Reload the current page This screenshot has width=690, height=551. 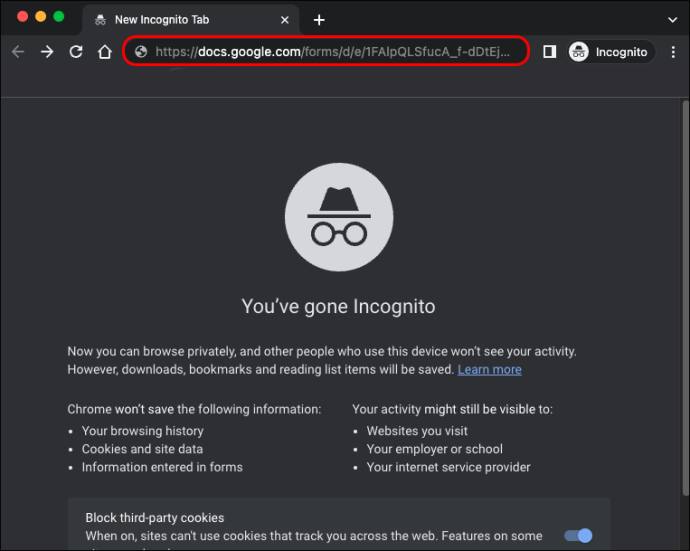click(76, 52)
